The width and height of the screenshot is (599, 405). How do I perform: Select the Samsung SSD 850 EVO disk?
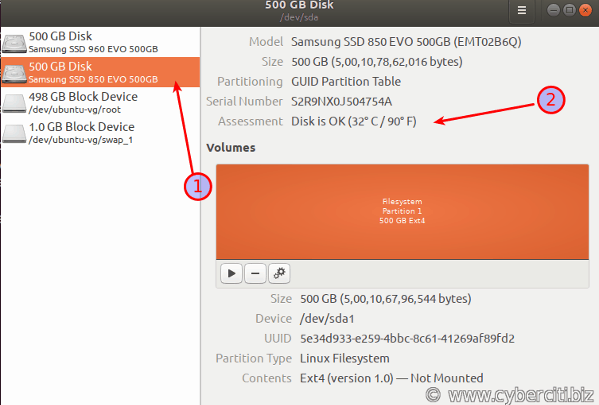coord(100,72)
